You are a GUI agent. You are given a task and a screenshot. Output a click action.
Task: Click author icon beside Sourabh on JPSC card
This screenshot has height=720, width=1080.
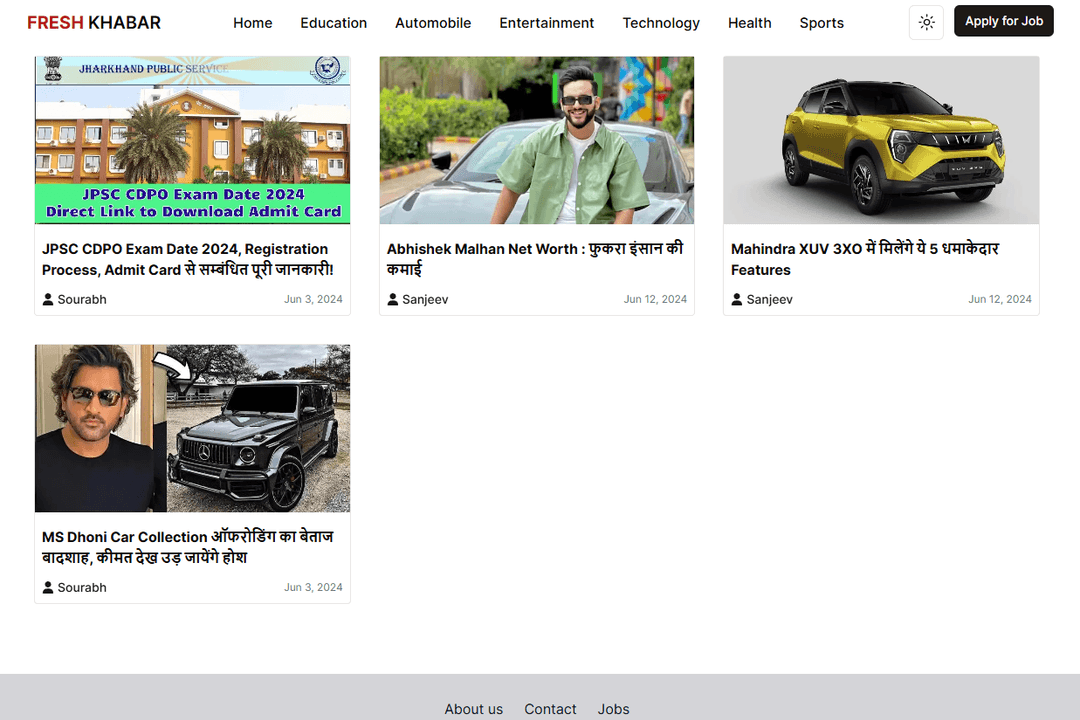[x=48, y=299]
